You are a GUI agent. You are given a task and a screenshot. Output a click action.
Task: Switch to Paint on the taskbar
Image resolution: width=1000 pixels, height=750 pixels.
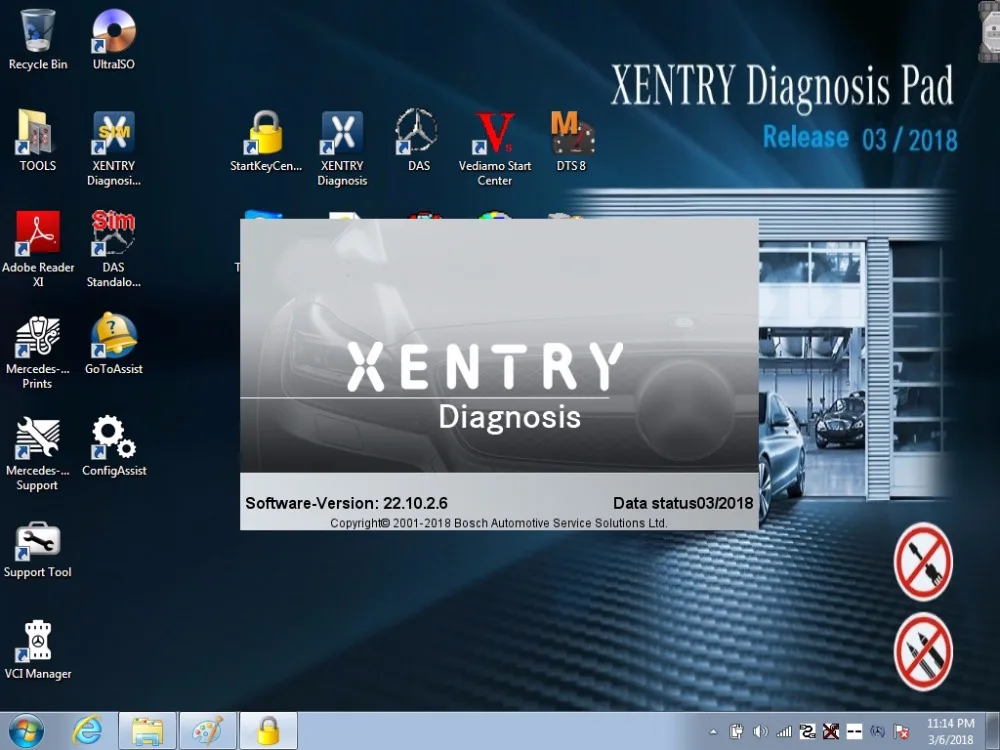(208, 731)
